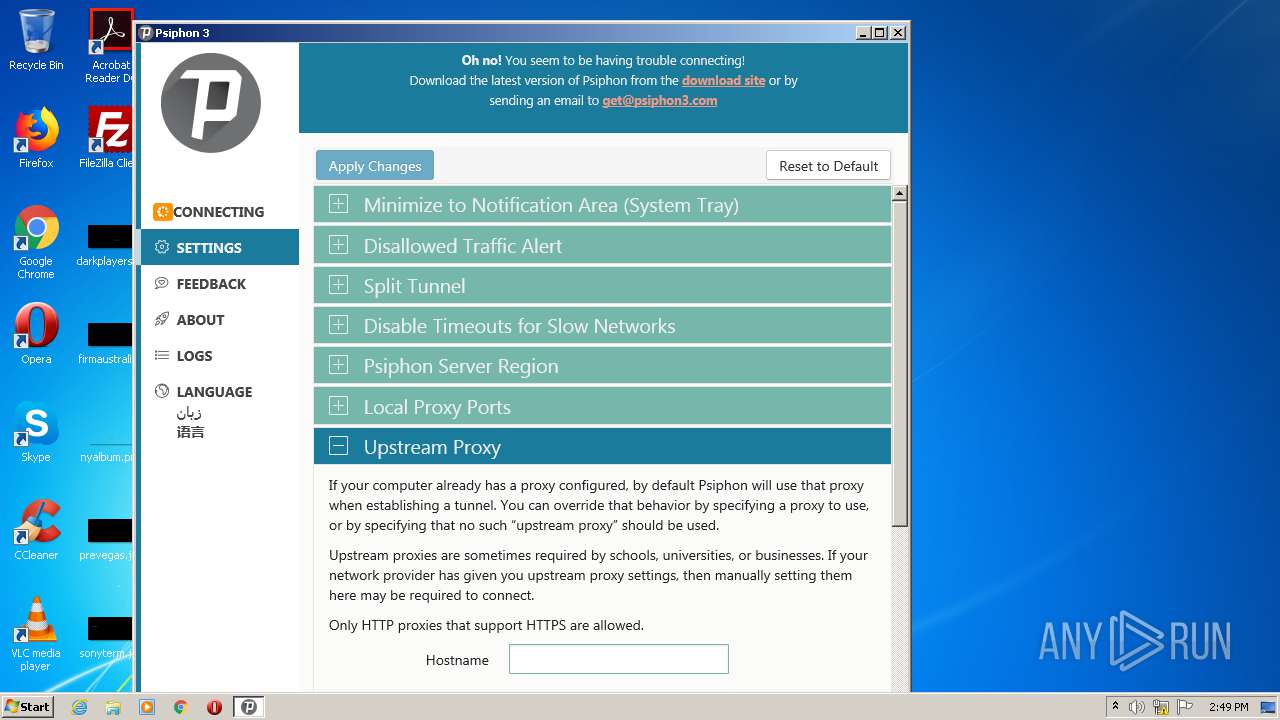Screen dimensions: 1280x720
Task: Launch Google Chrome from desktop
Action: coord(36,243)
